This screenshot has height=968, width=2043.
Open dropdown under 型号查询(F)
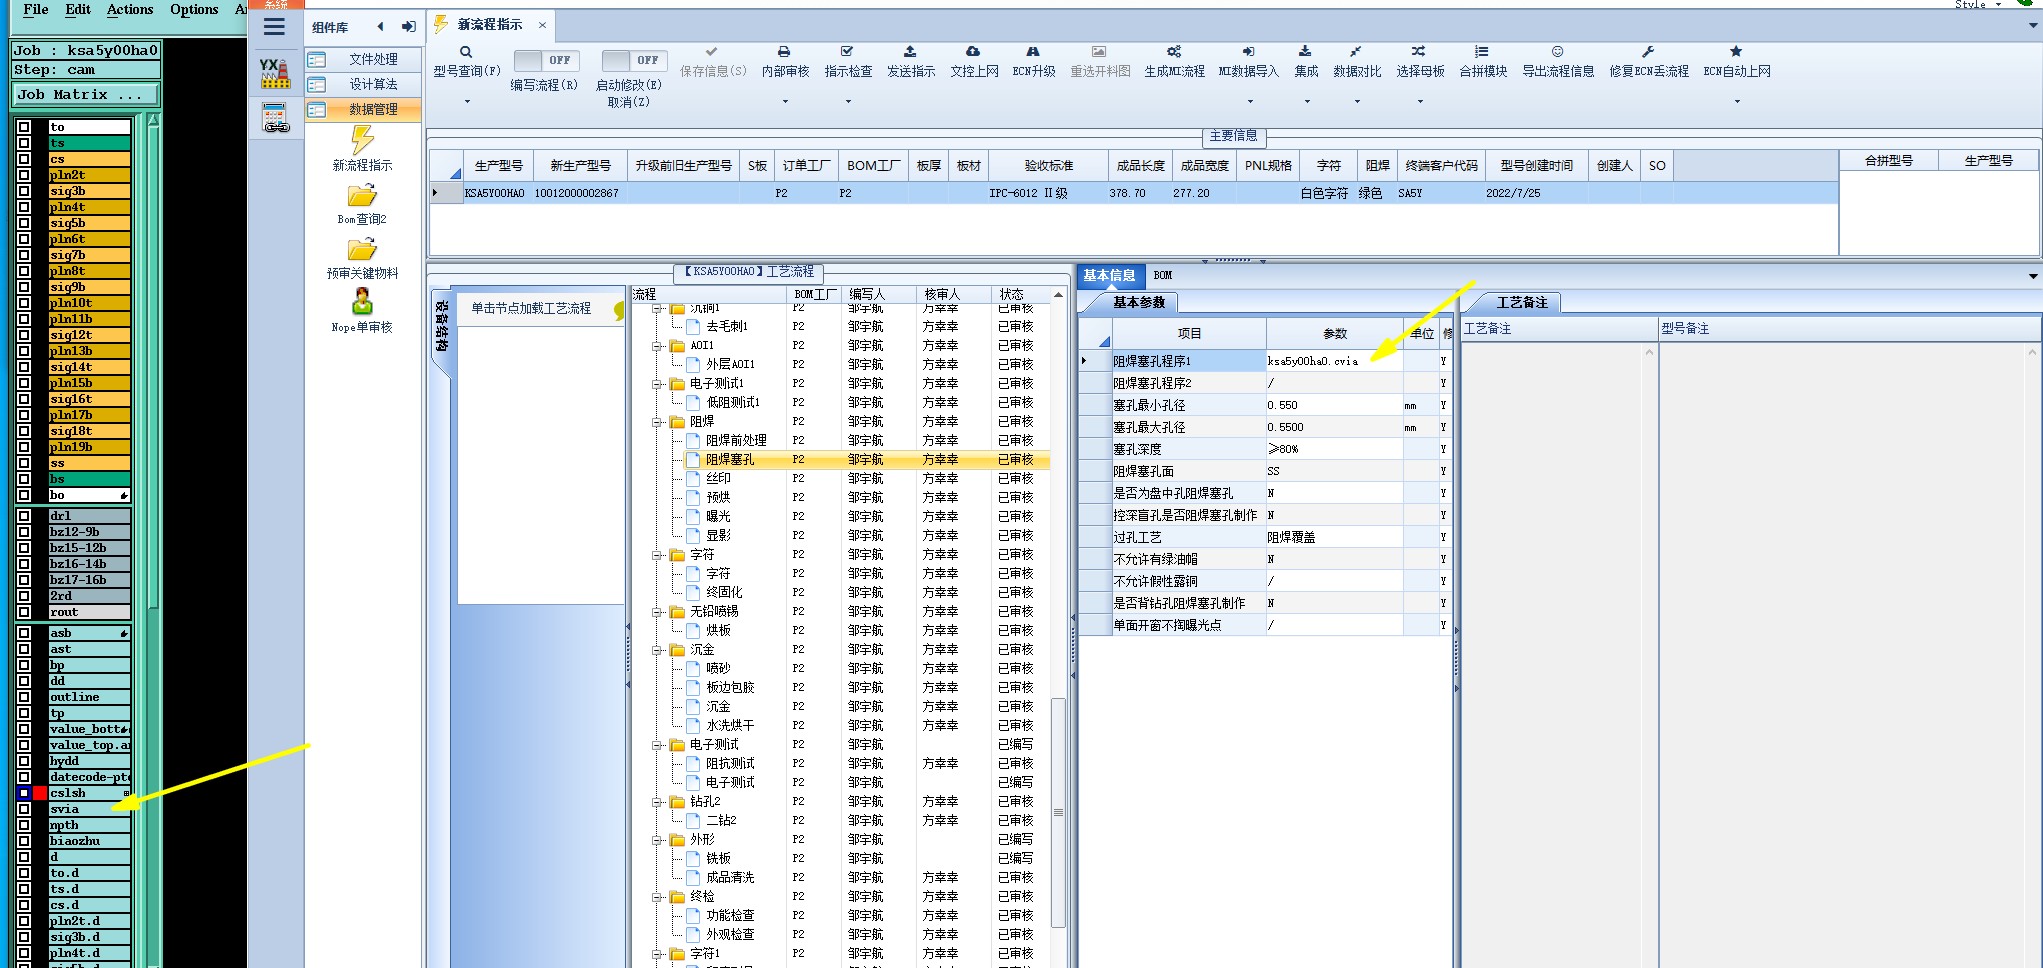467,101
